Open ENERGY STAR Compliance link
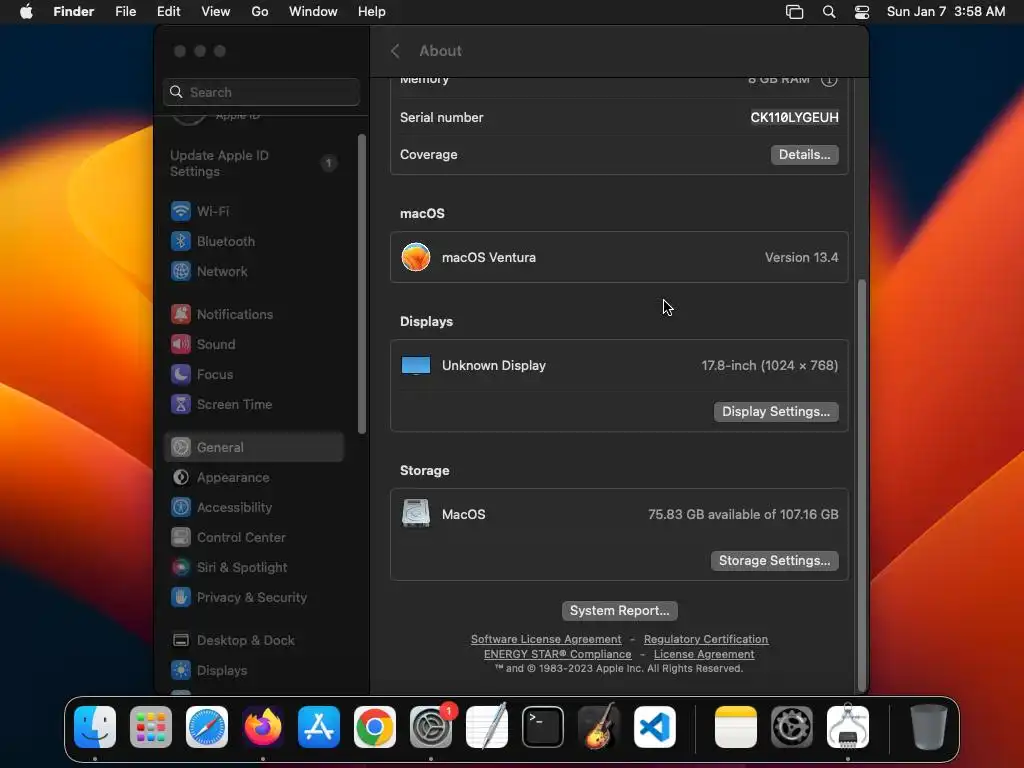Image resolution: width=1024 pixels, height=768 pixels. tap(558, 654)
